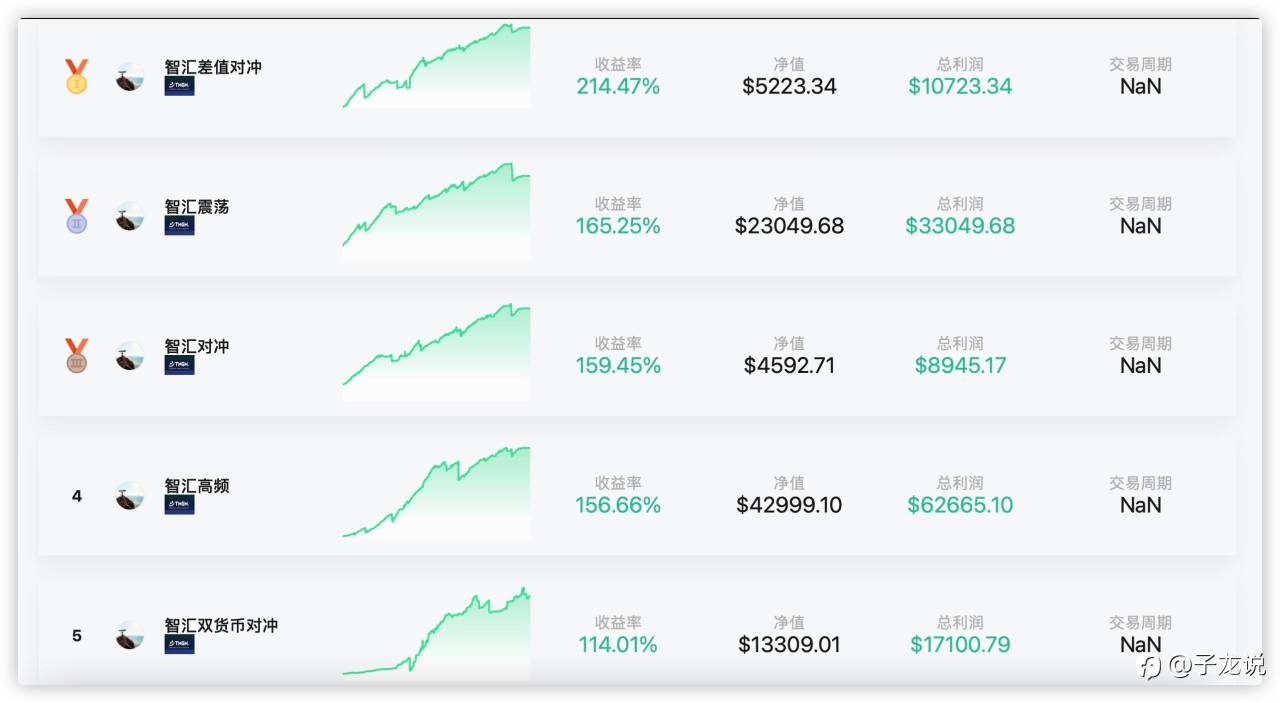This screenshot has height=703, width=1280.
Task: Click the $62665.10 total profit value
Action: pyautogui.click(x=960, y=505)
